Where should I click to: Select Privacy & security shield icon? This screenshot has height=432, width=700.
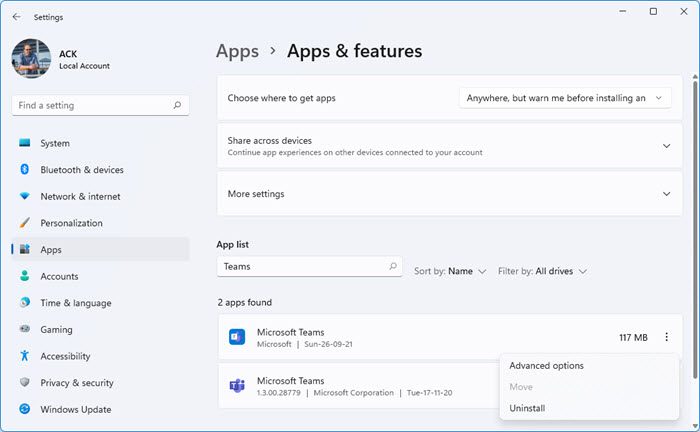(25, 383)
